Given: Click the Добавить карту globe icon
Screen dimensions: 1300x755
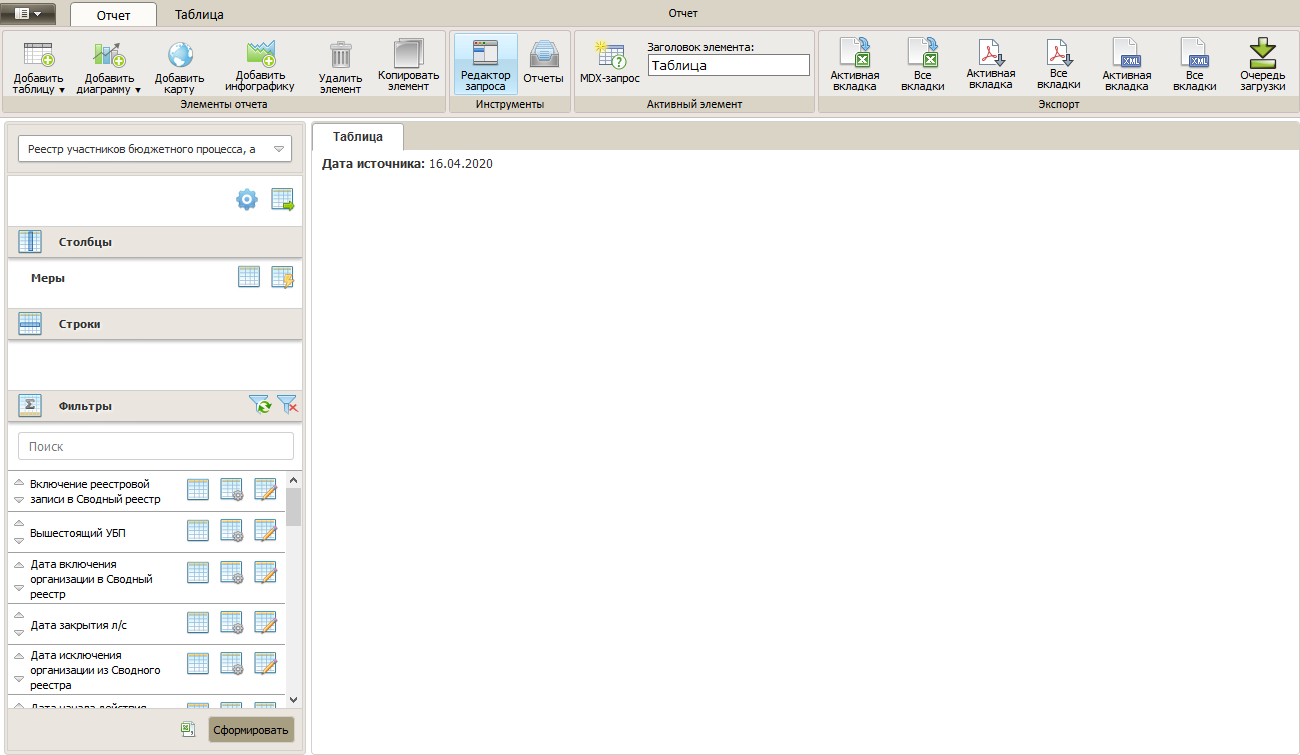Looking at the screenshot, I should coord(180,55).
